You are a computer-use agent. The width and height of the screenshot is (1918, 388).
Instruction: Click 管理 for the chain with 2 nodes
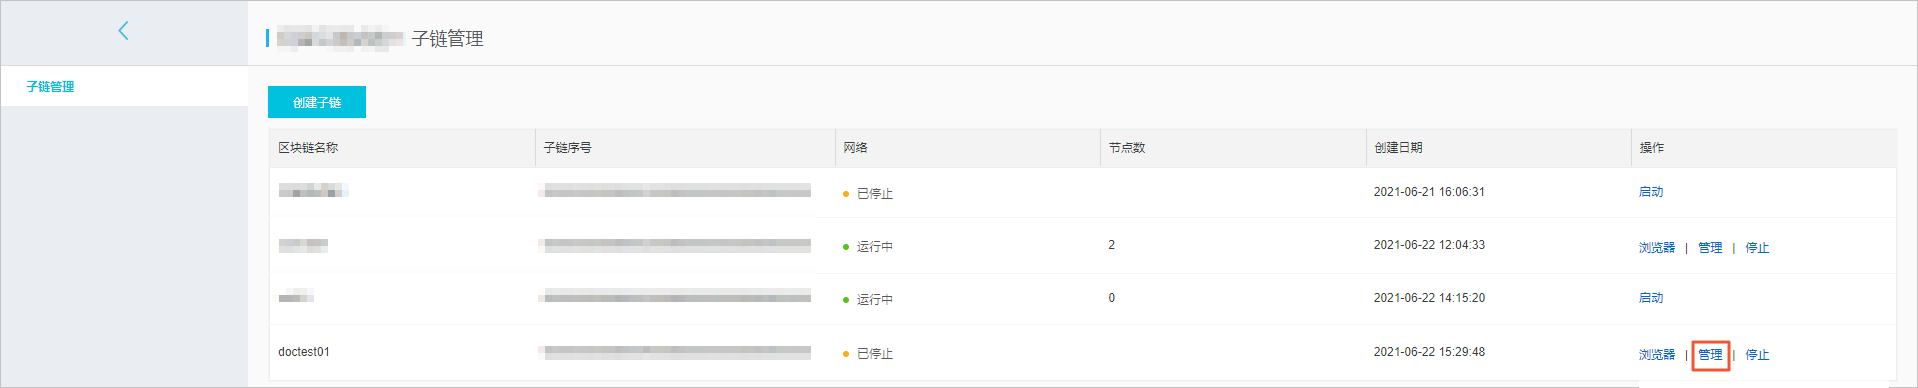coord(1710,248)
